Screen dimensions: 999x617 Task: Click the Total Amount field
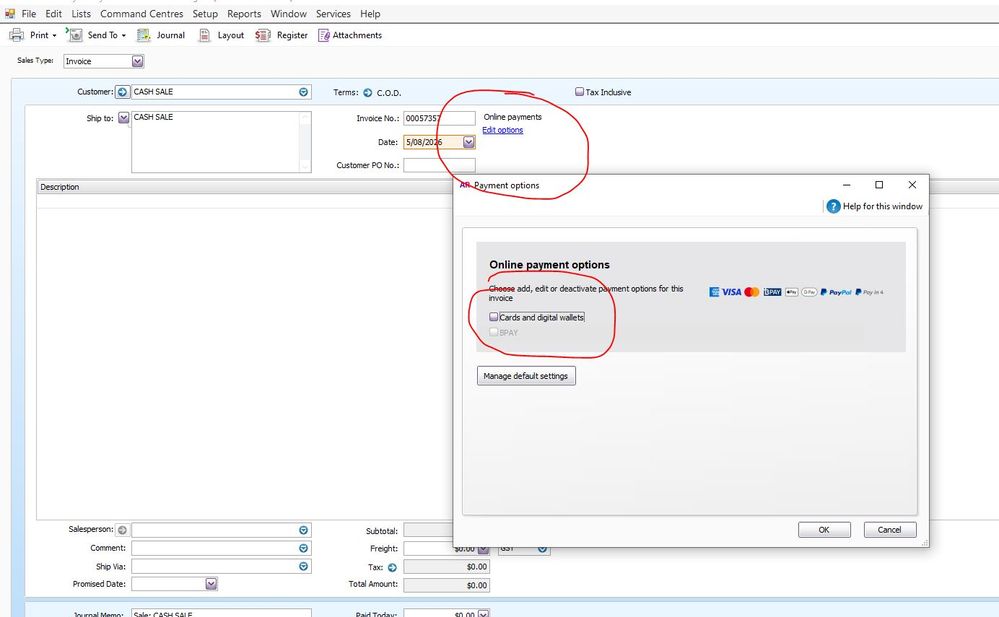tap(447, 584)
